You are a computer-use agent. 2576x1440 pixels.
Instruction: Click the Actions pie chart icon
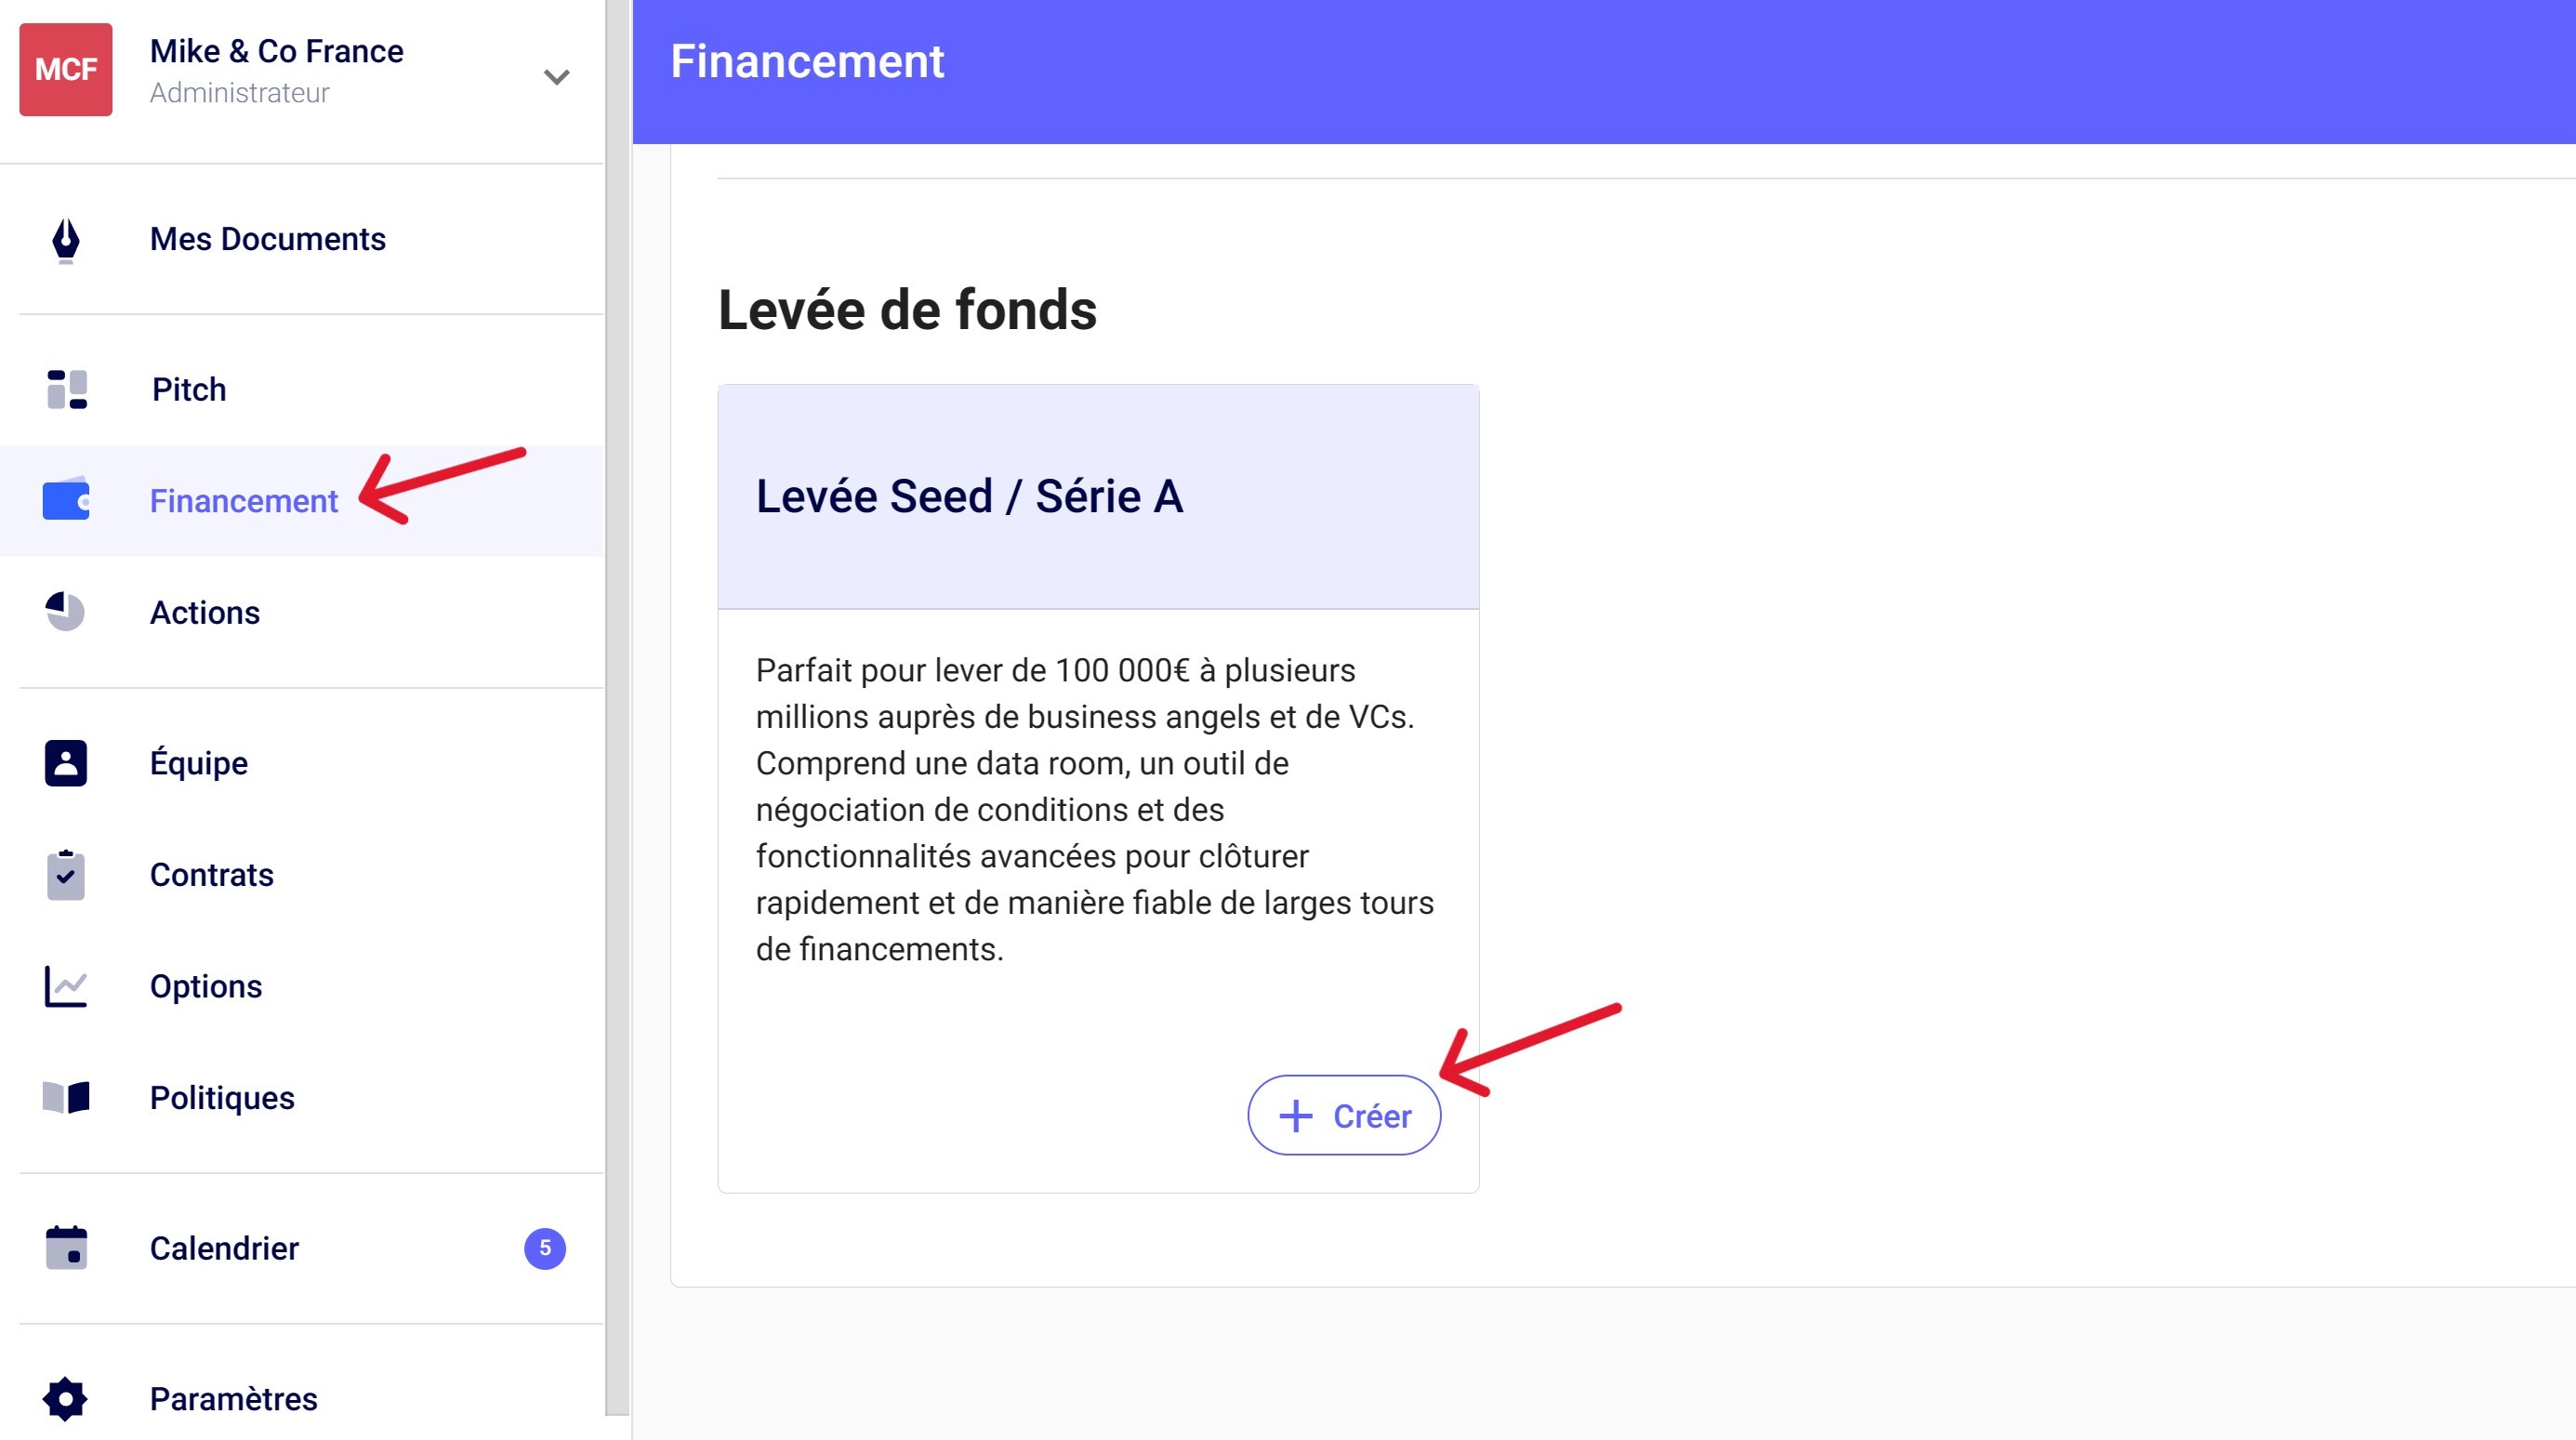pos(66,612)
